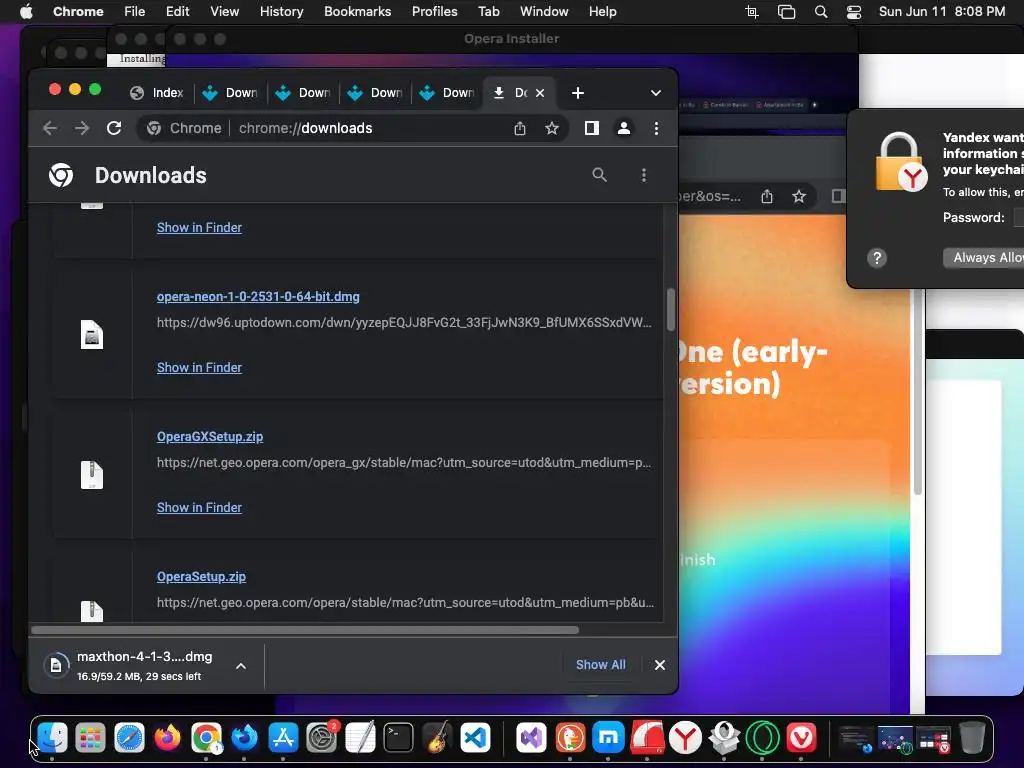Bookmark this tab with the star icon

pyautogui.click(x=552, y=128)
